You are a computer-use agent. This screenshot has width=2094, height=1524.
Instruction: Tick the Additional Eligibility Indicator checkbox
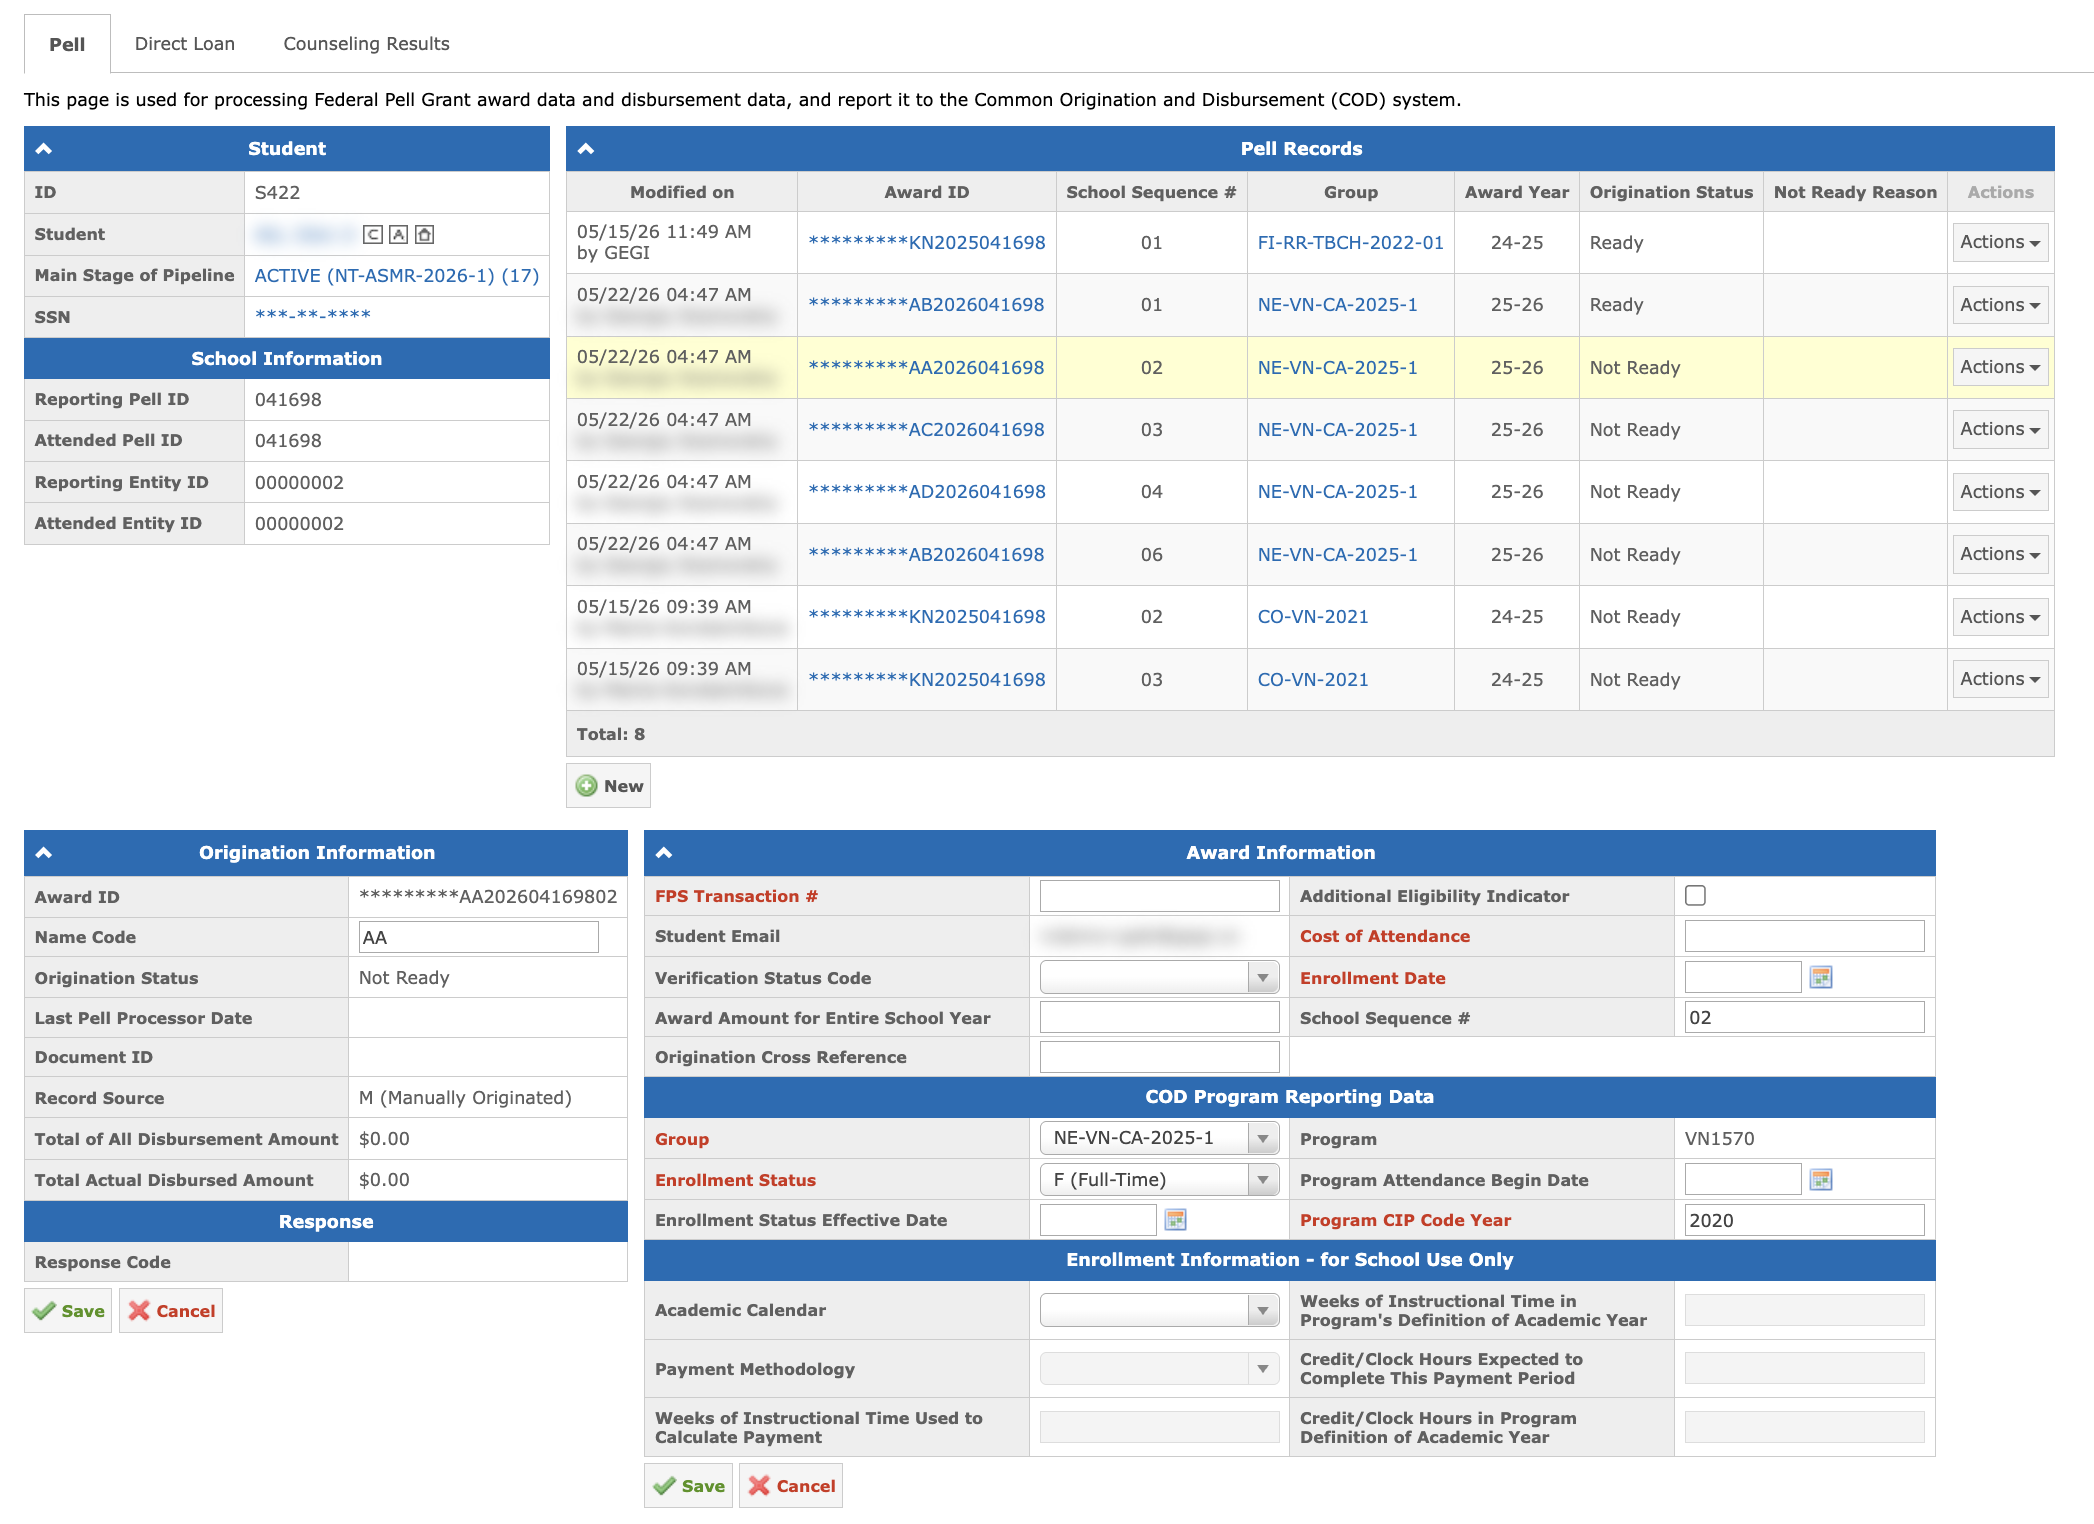(1695, 896)
